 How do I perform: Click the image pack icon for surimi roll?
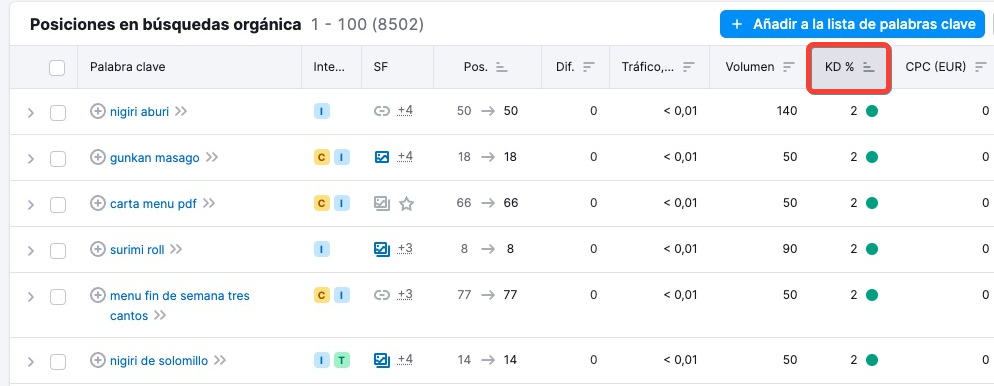(x=382, y=249)
